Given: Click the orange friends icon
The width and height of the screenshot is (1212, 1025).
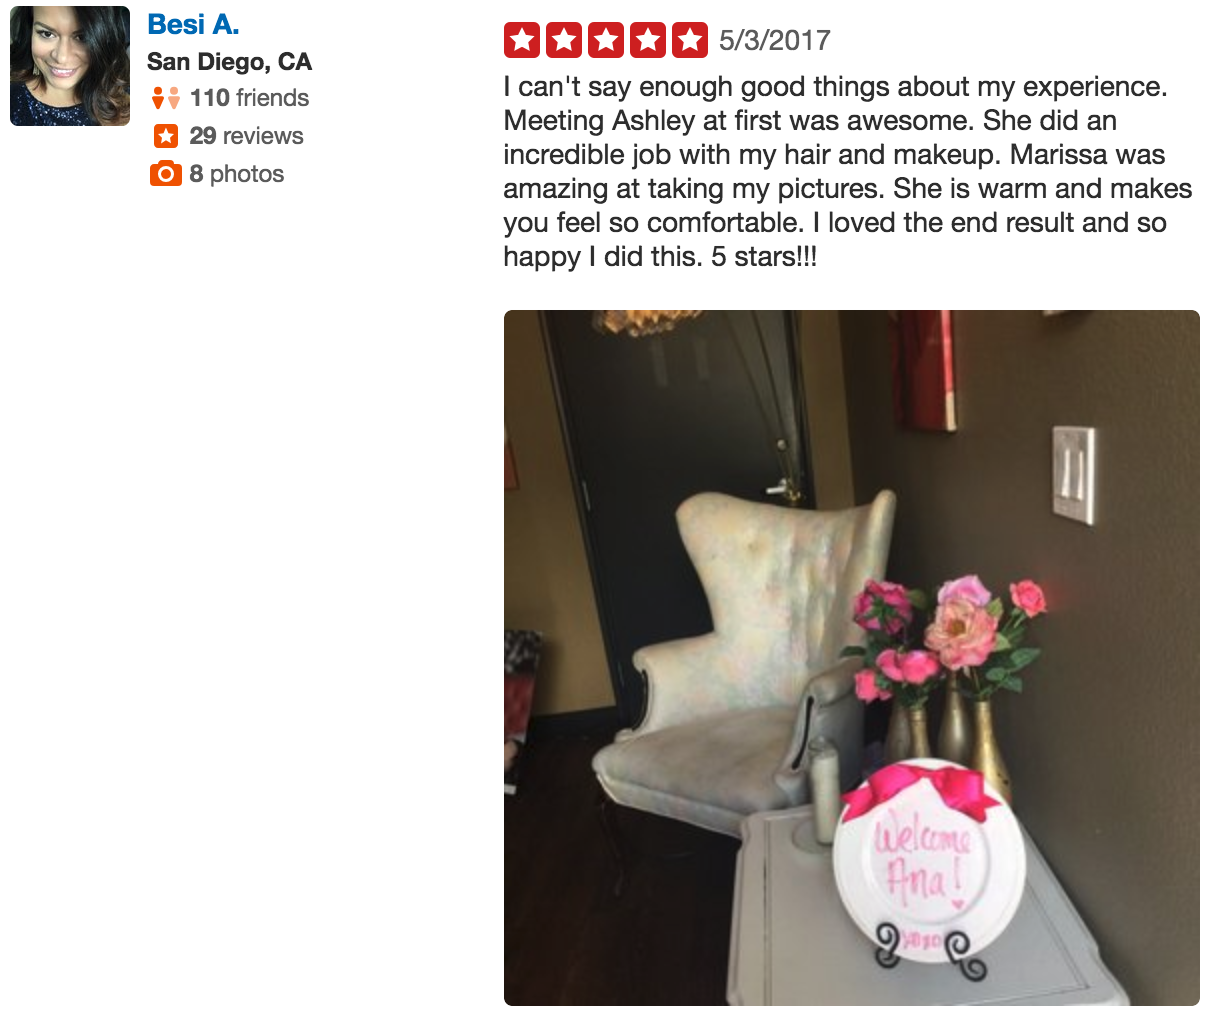Looking at the screenshot, I should coord(166,98).
